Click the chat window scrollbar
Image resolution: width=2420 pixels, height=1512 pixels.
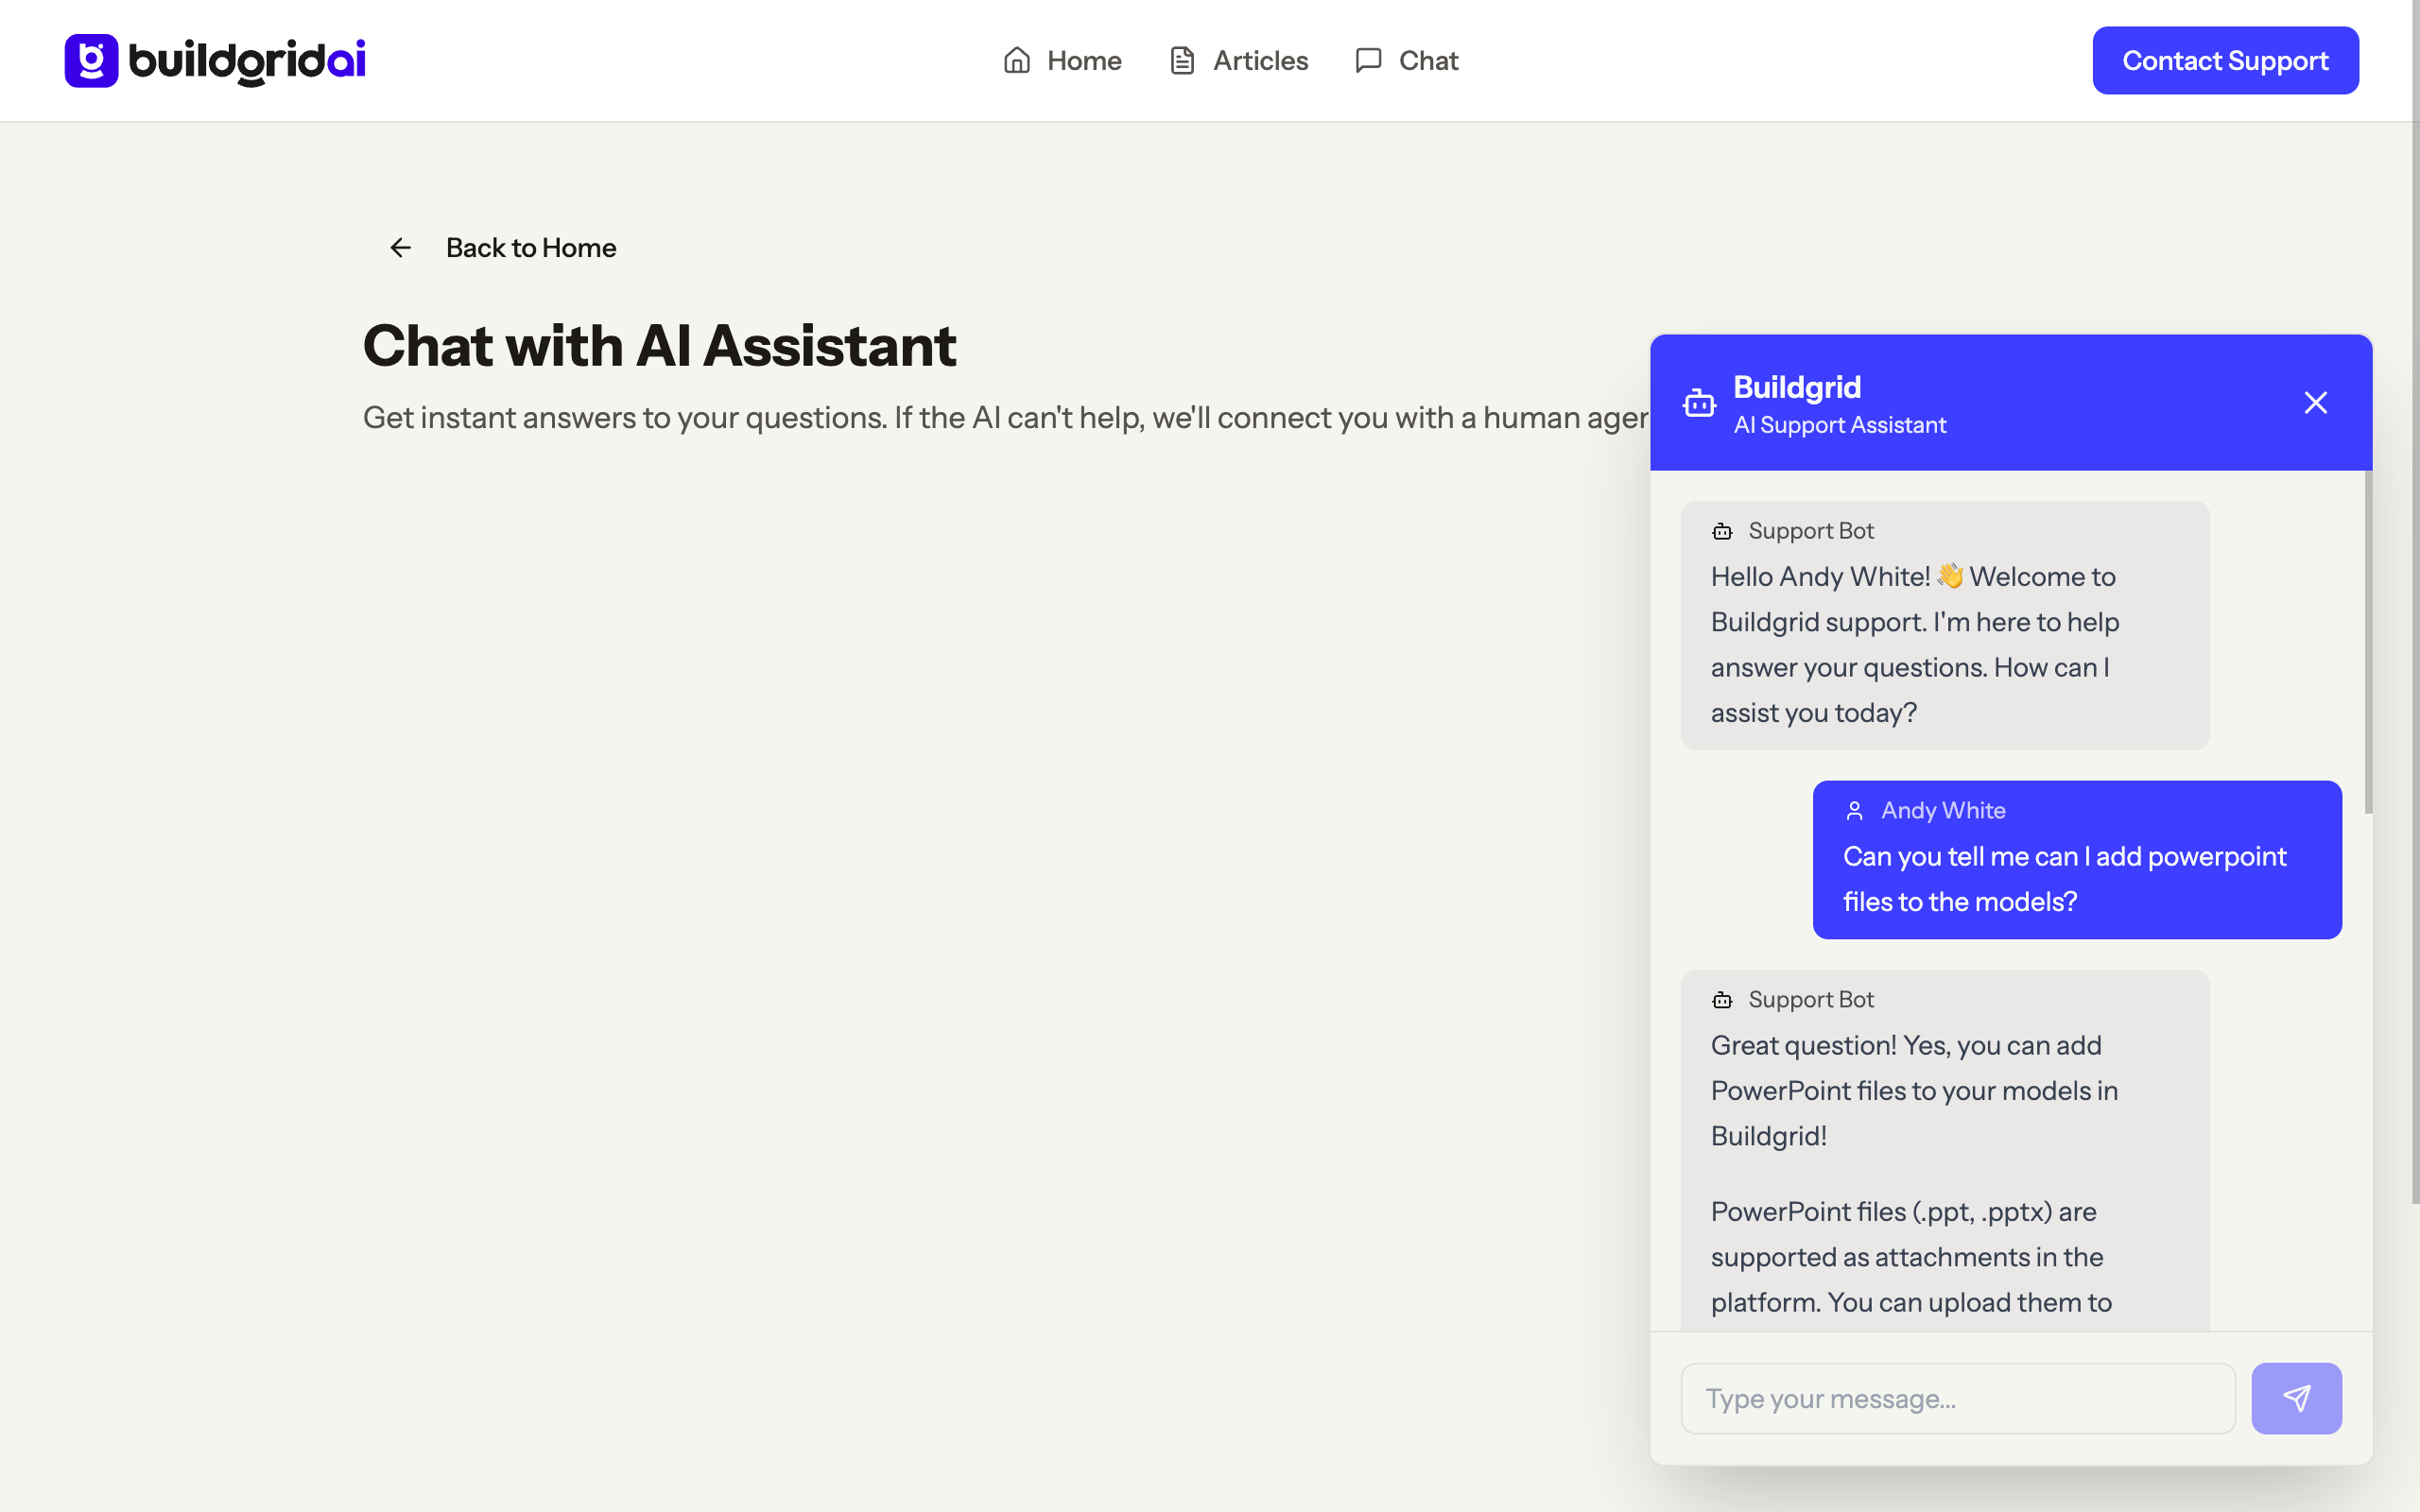2367,640
